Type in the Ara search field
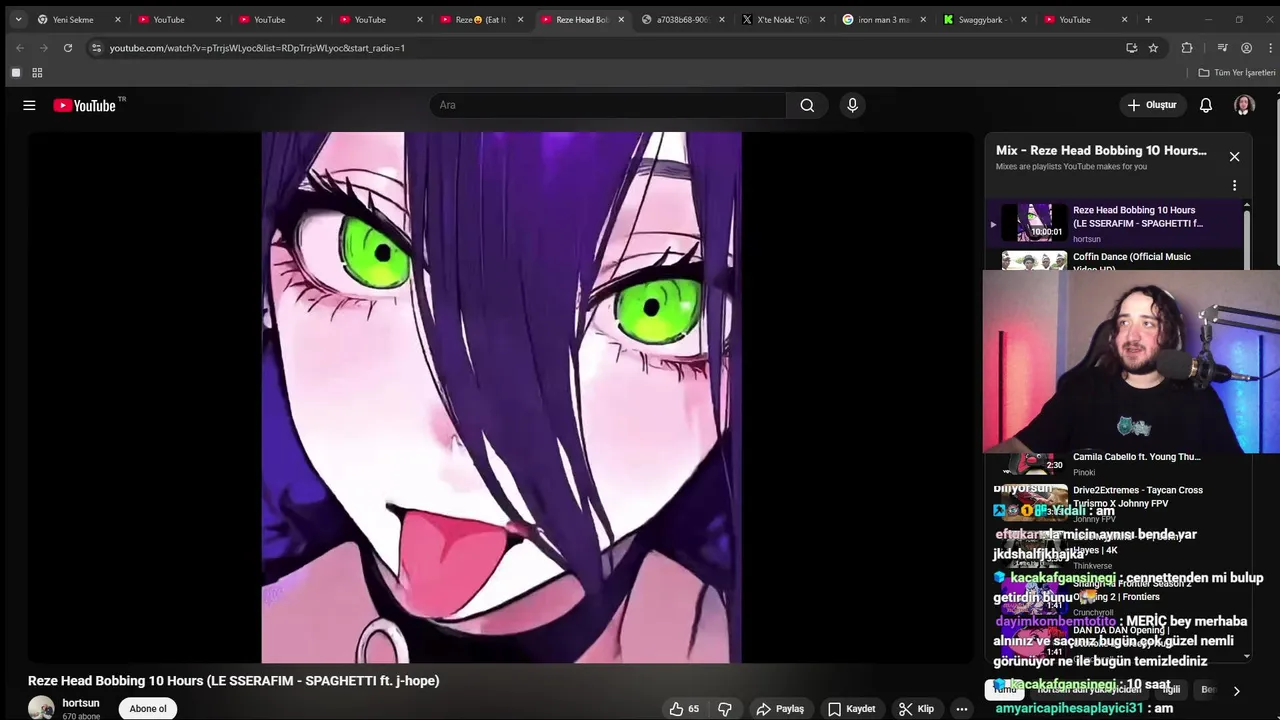Viewport: 1280px width, 720px height. click(608, 105)
